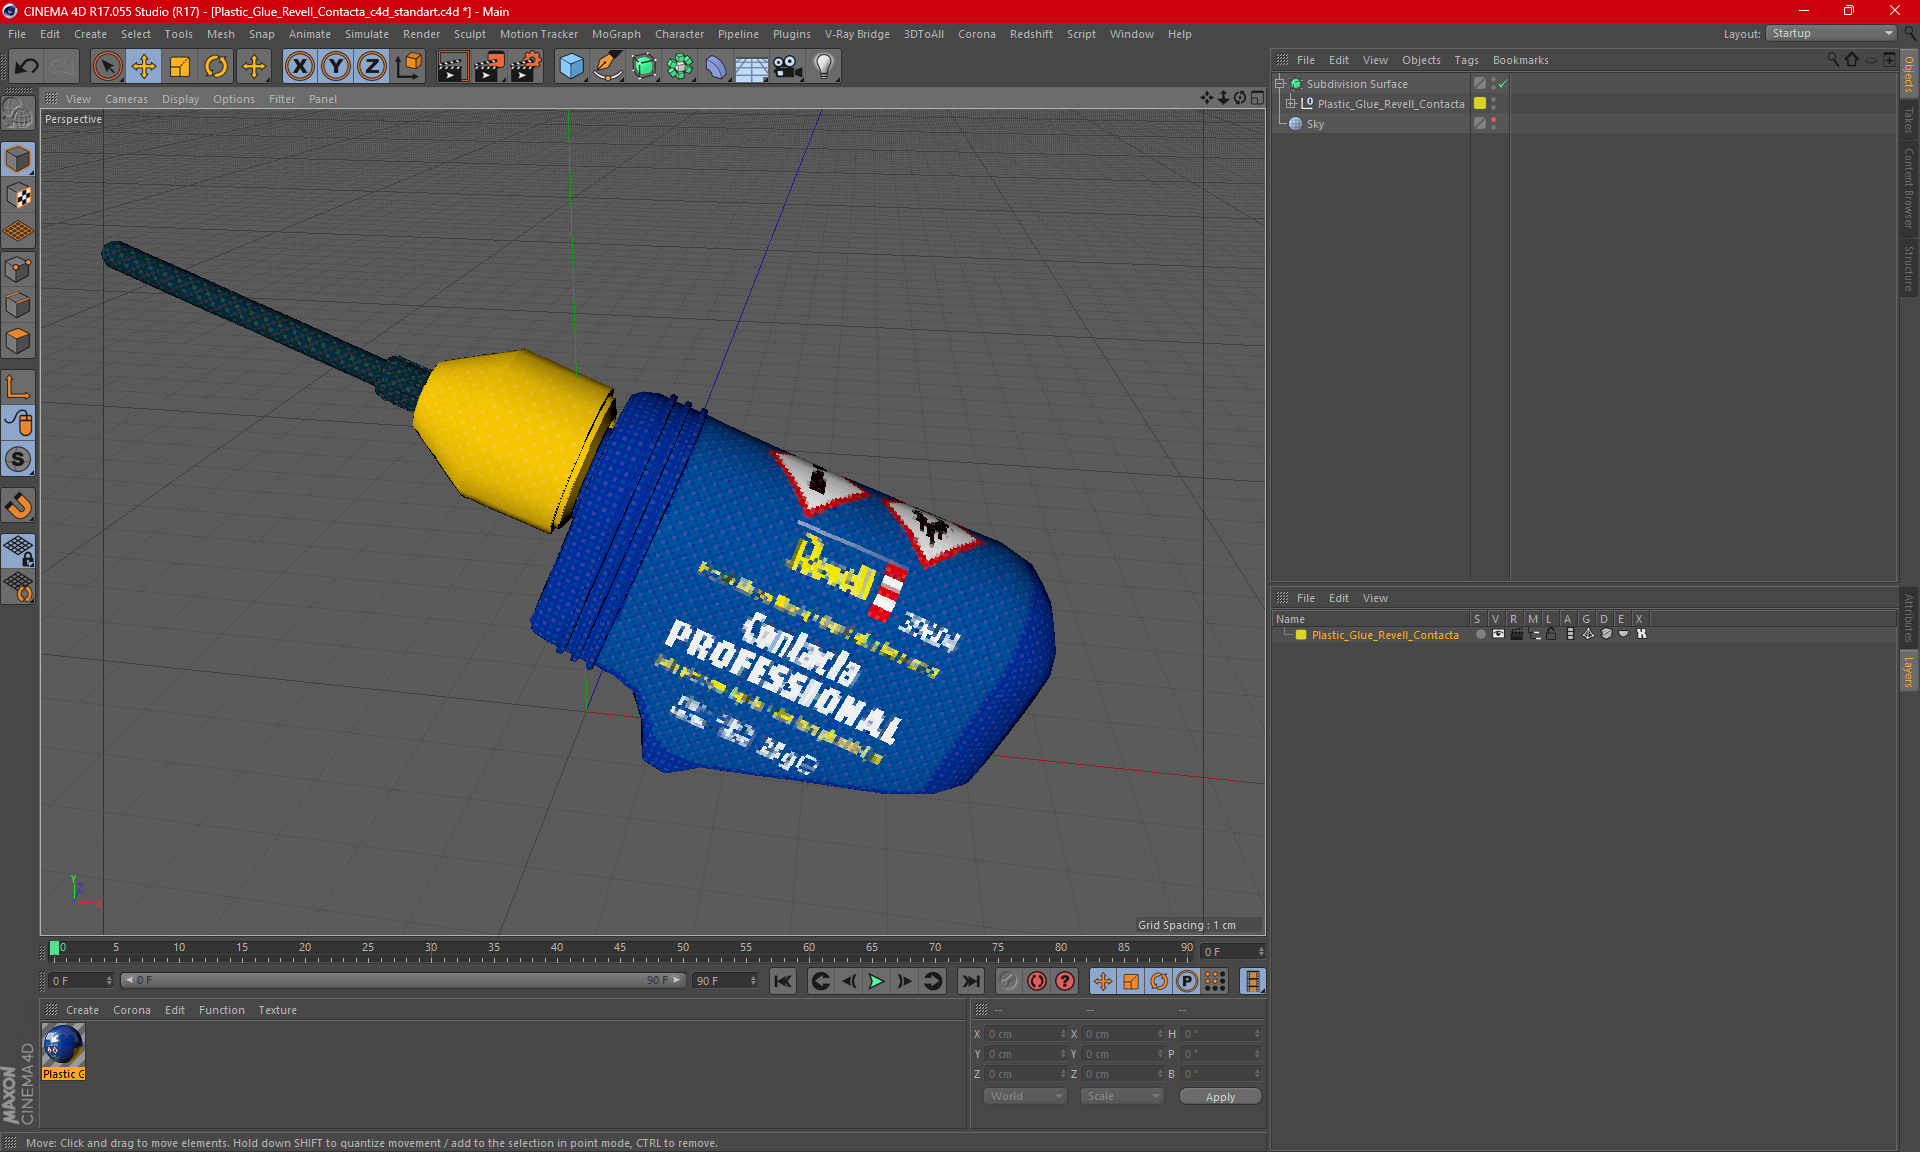Click the Undo arrow icon
This screenshot has height=1152, width=1920.
(27, 67)
